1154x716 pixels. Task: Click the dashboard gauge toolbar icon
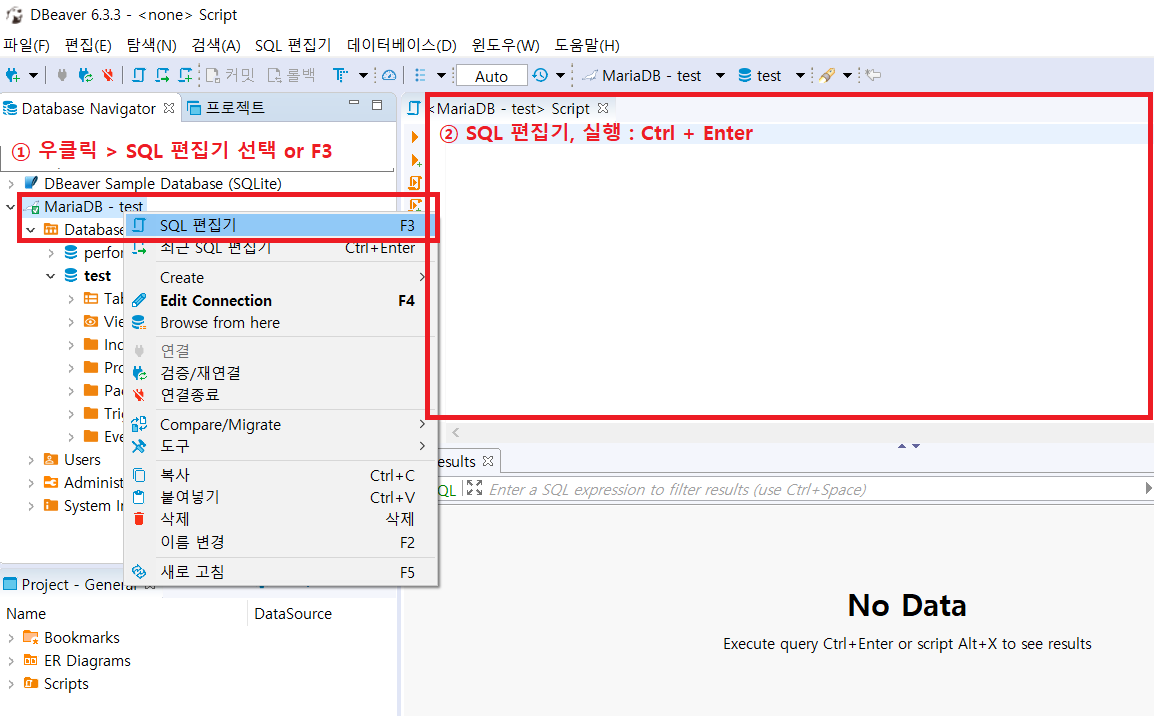pyautogui.click(x=389, y=75)
